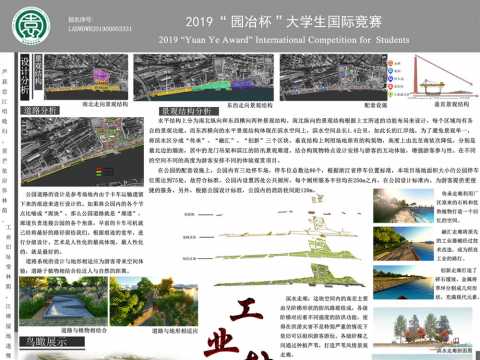Viewport: 480px width, 360px height.
Task: Click the caption under the crane structure diagram
Action: point(451,104)
